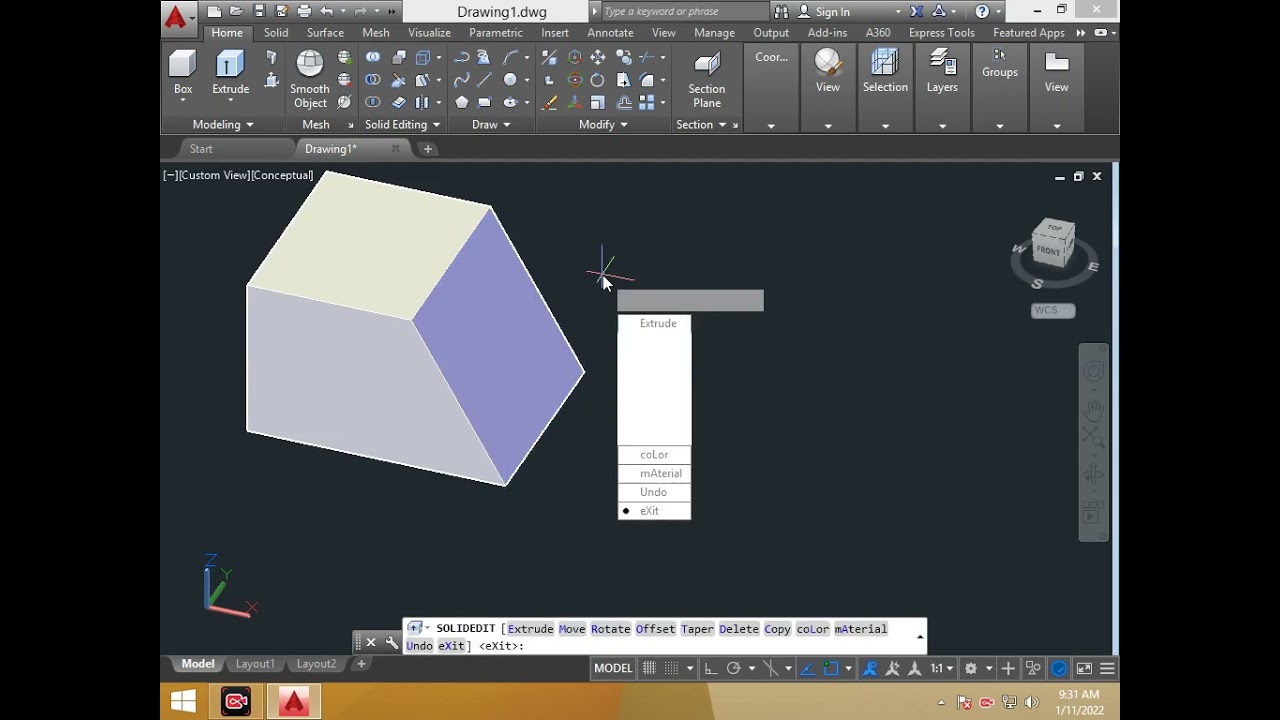1280x720 pixels.
Task: Open the Selection panel button
Action: pos(885,72)
